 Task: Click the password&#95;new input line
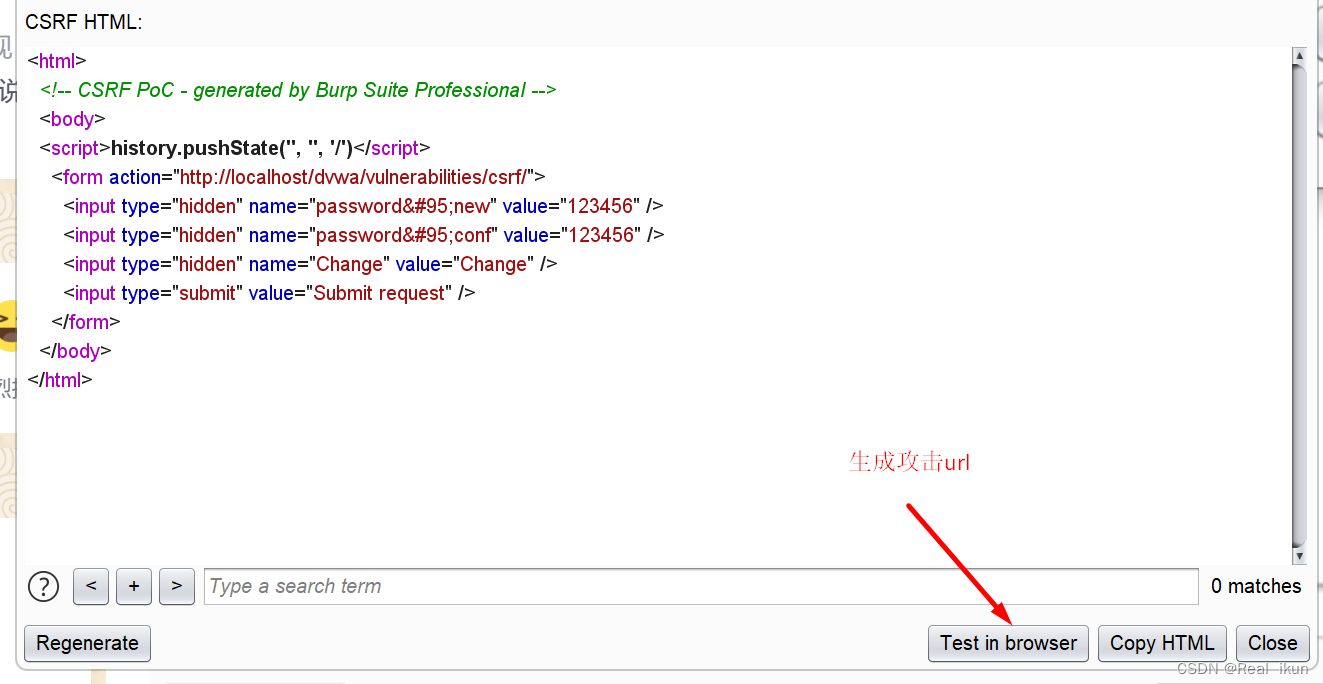(363, 206)
